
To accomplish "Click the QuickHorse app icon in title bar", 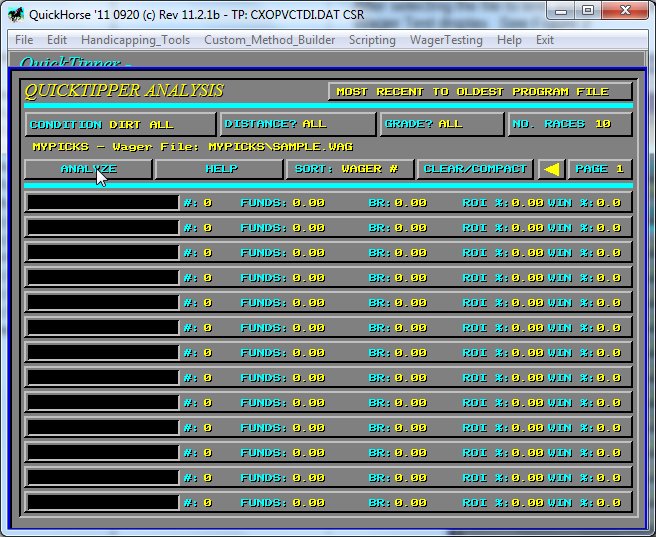I will [x=16, y=14].
